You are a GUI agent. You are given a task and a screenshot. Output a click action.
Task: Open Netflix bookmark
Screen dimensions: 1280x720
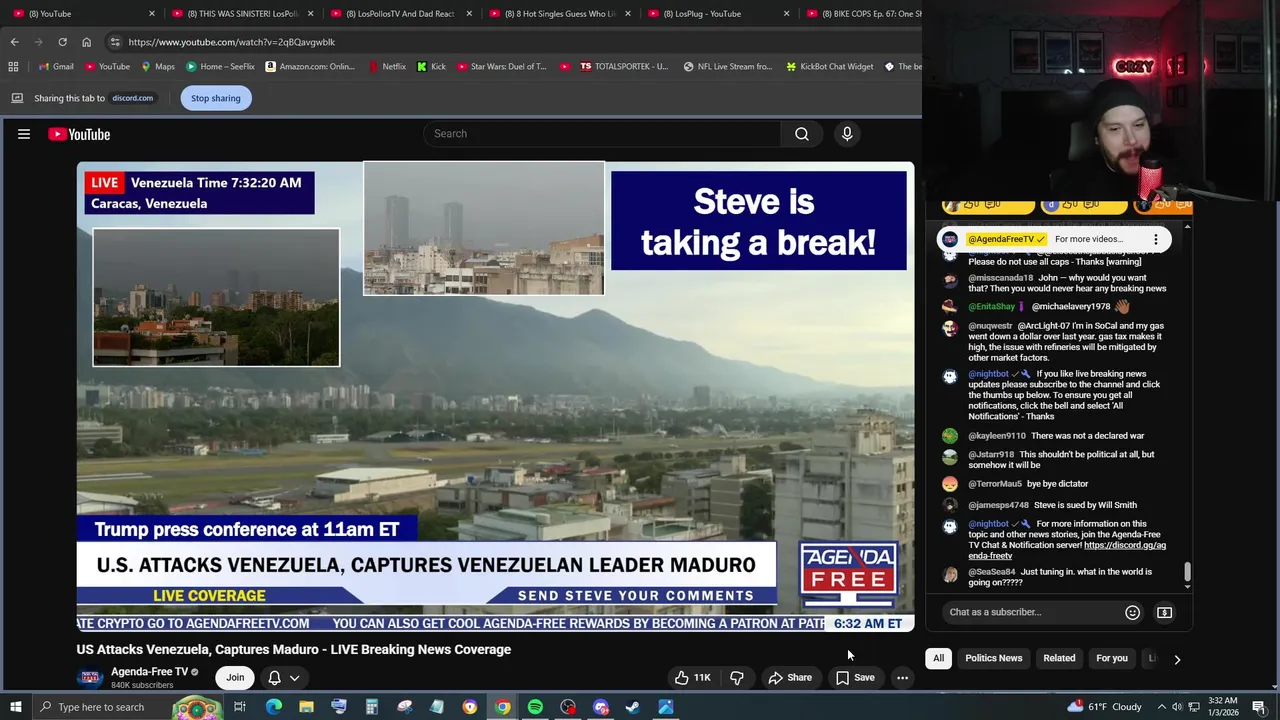click(x=386, y=66)
